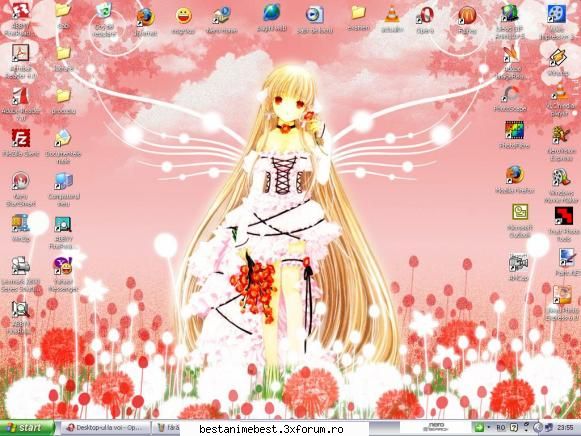Launch the VLC media player shortcut
Screen dimensions: 581x436
560,91
